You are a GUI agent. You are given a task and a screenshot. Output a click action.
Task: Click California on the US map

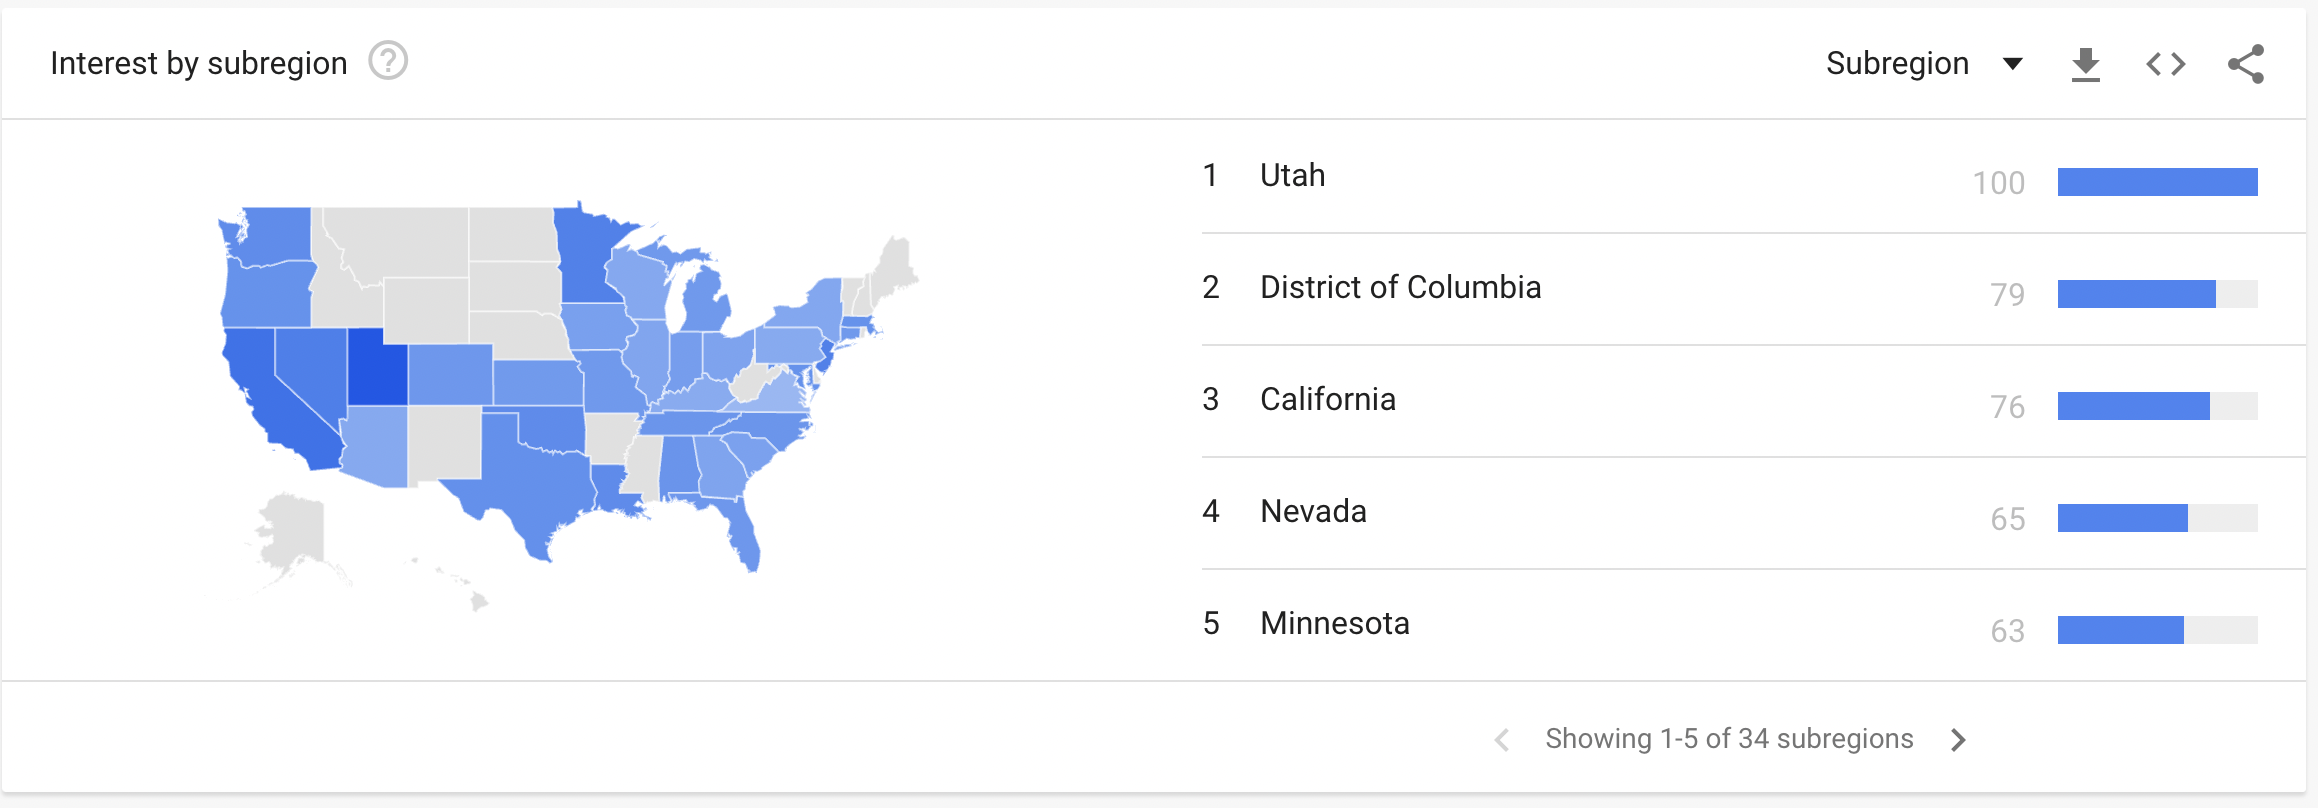click(x=267, y=400)
